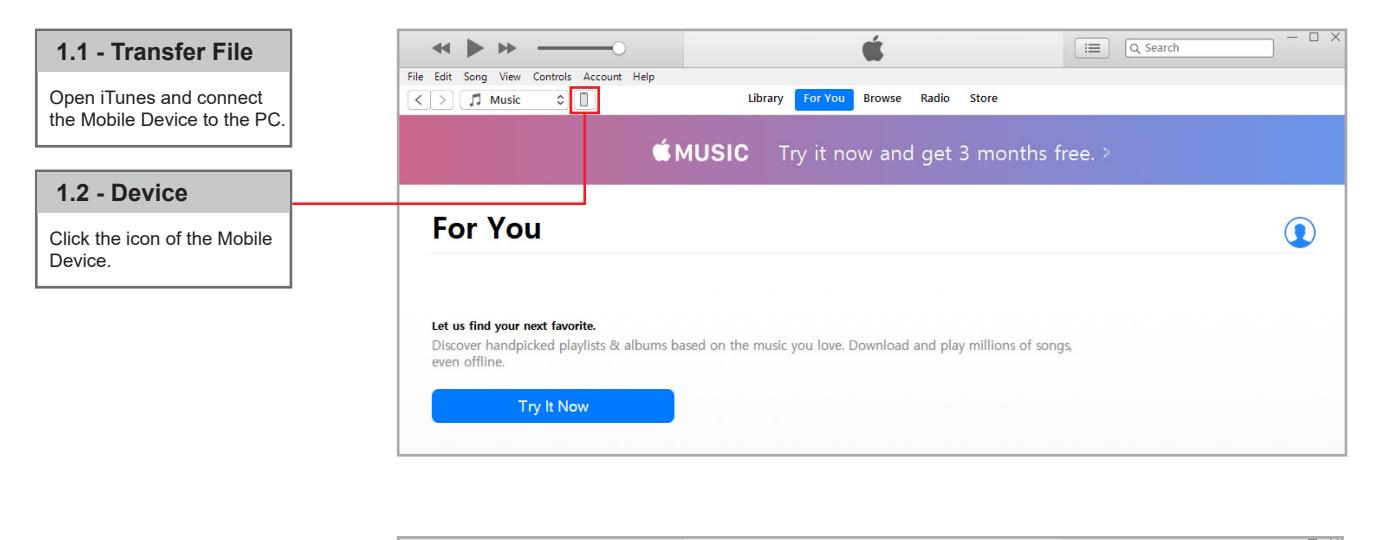Click the Apple logo in the display area
This screenshot has height=540, width=1373.
[x=872, y=48]
